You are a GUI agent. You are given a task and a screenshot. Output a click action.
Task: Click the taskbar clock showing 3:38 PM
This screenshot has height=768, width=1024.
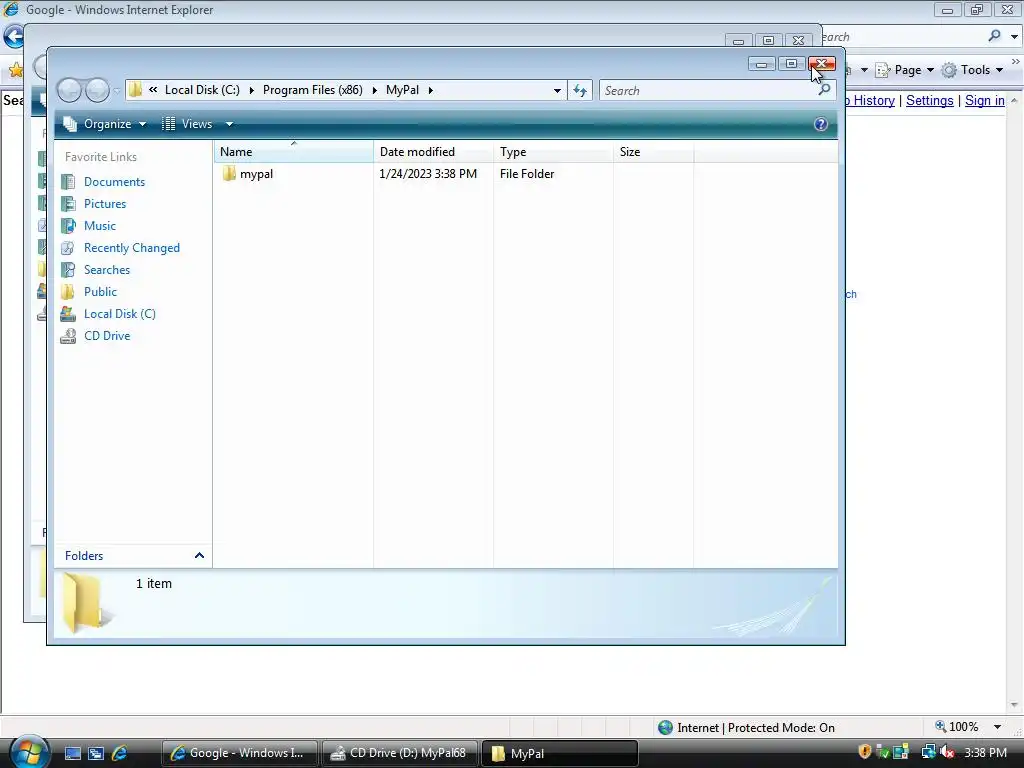click(985, 752)
